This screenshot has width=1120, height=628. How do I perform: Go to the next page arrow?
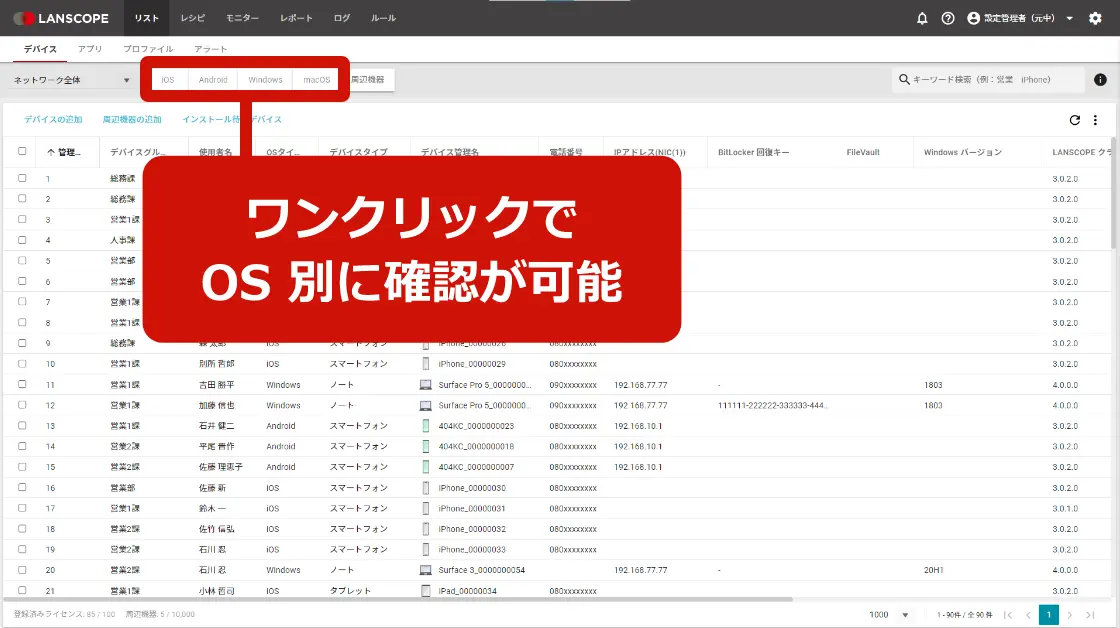click(x=1069, y=615)
